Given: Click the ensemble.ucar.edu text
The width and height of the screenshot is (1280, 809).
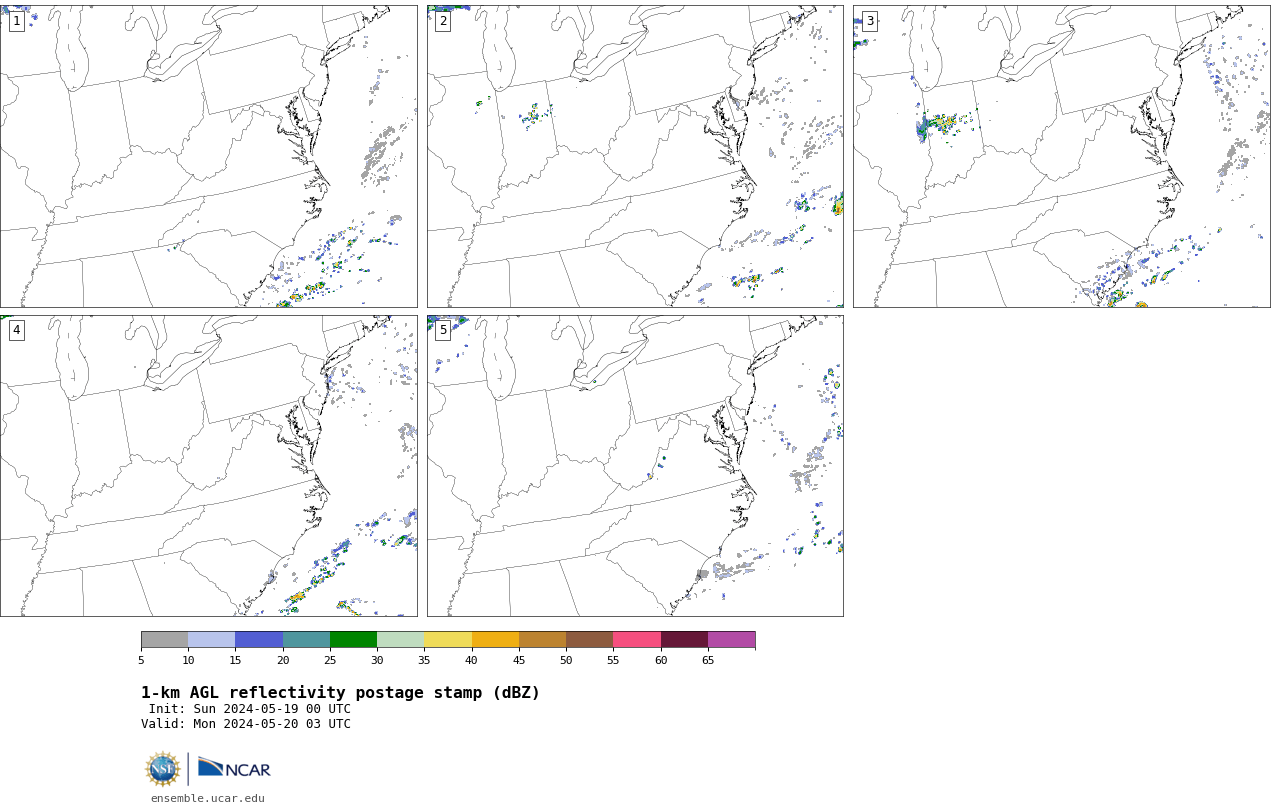Looking at the screenshot, I should (x=208, y=798).
